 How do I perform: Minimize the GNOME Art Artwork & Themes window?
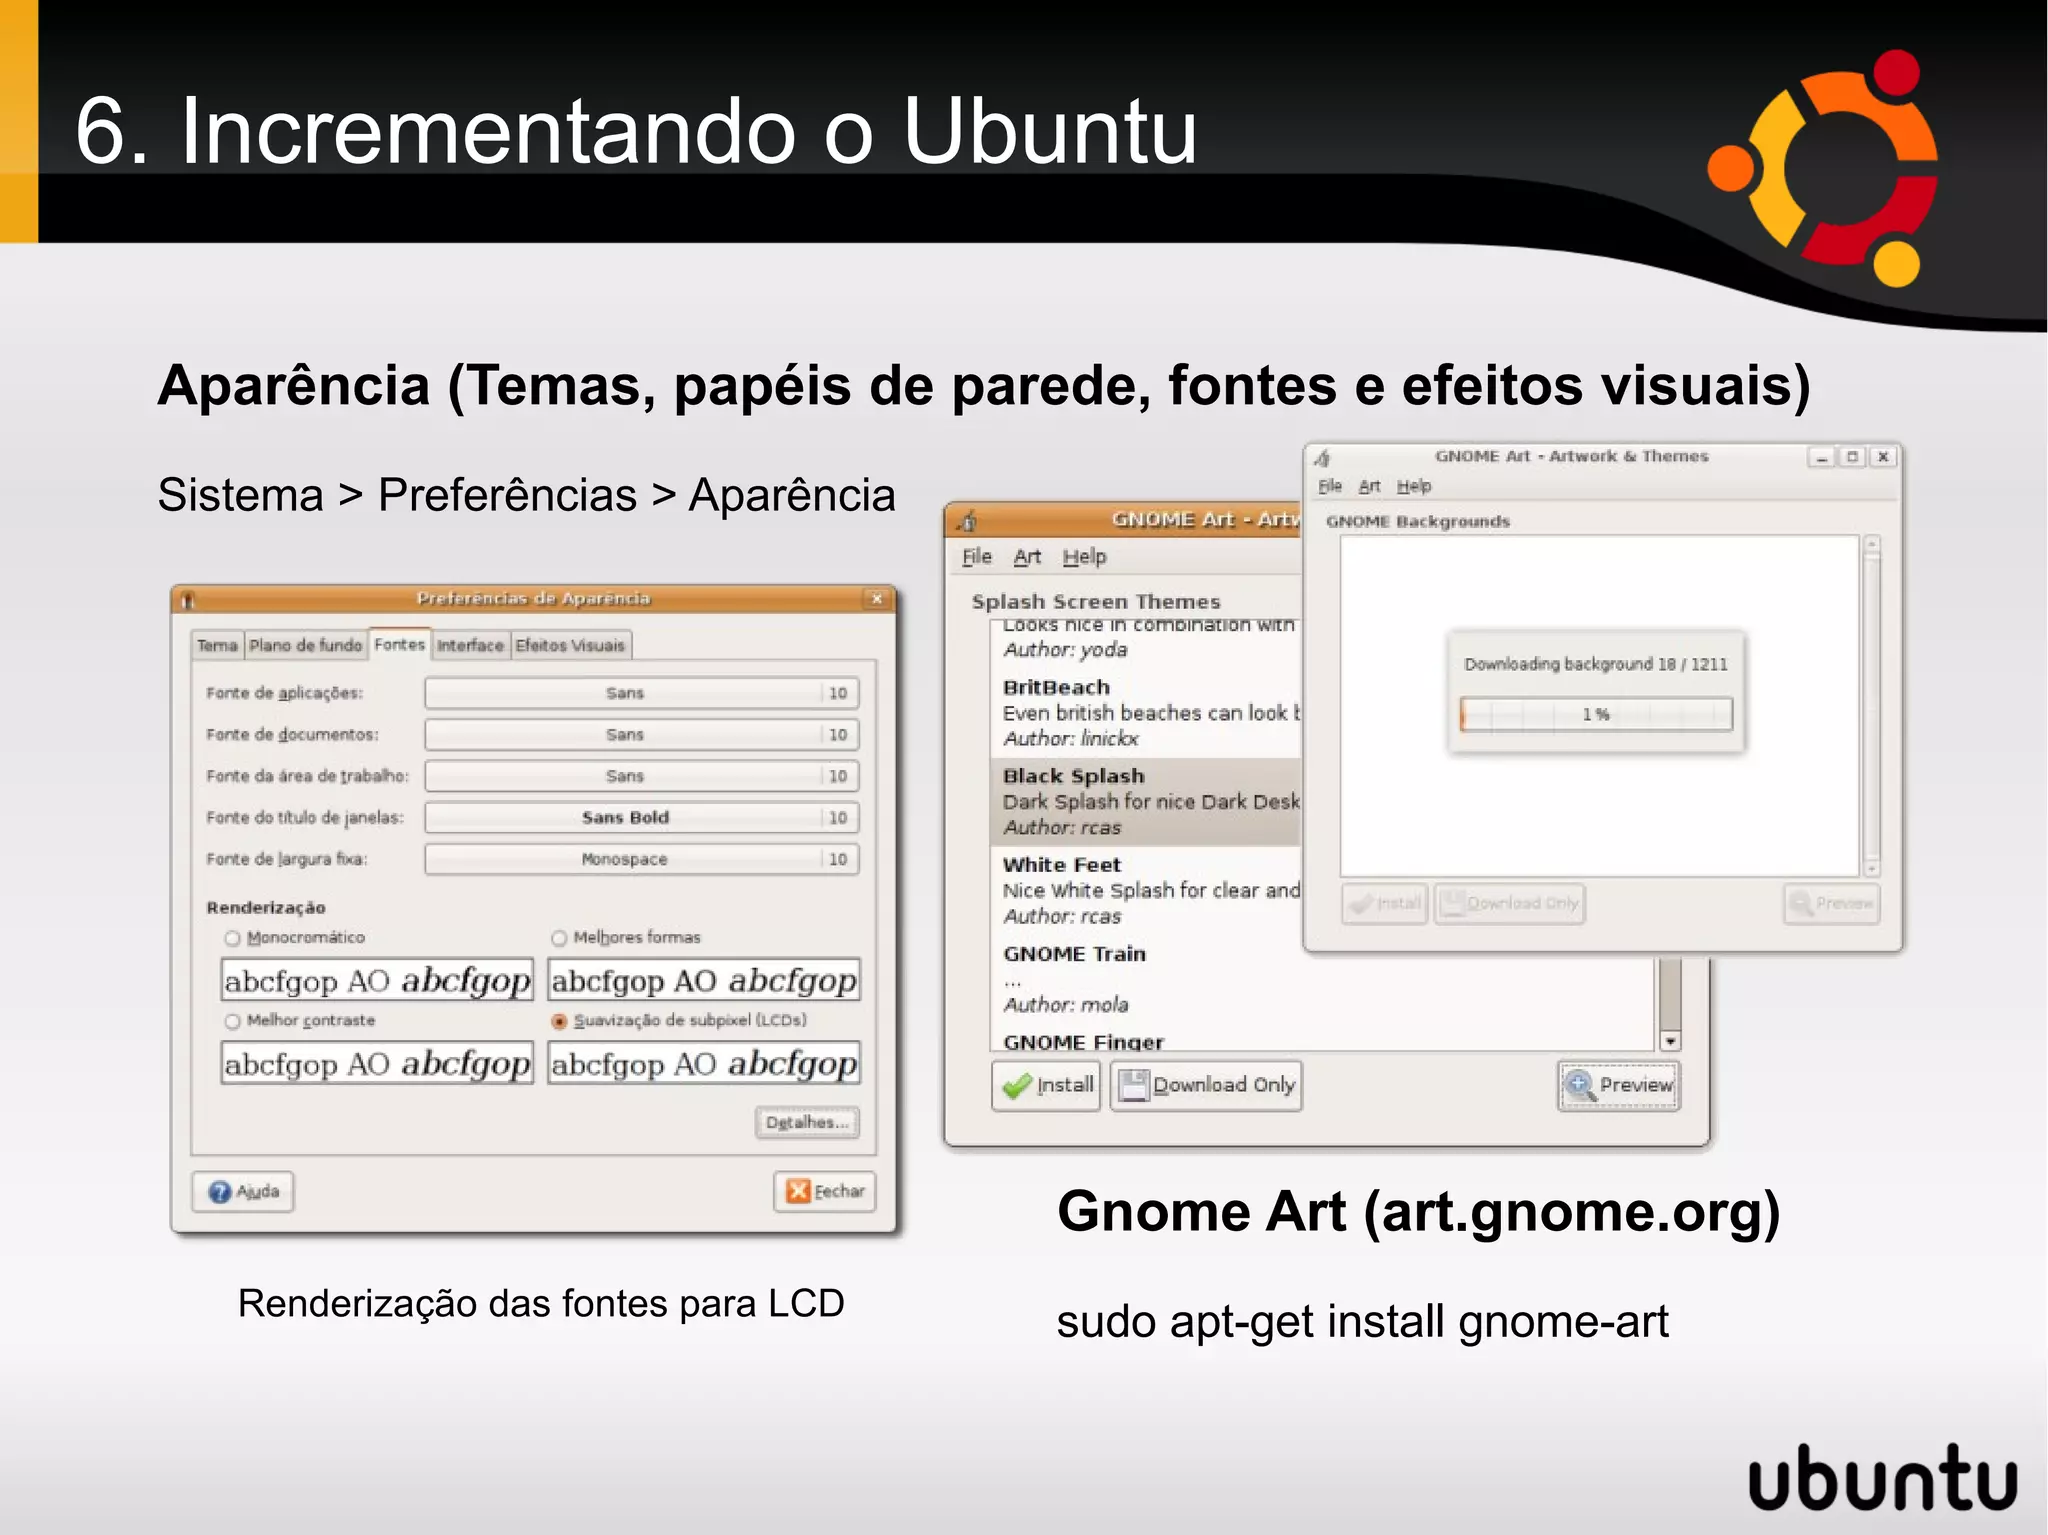pyautogui.click(x=1821, y=457)
